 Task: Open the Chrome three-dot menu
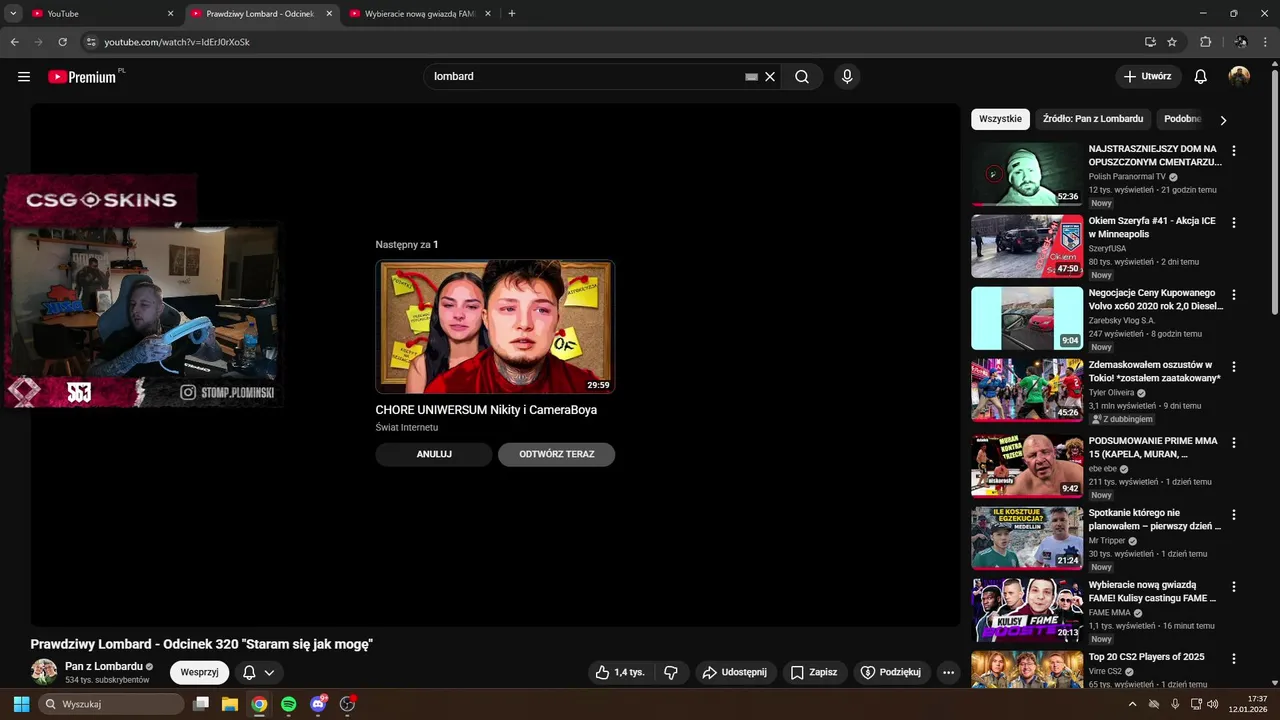[x=1266, y=42]
